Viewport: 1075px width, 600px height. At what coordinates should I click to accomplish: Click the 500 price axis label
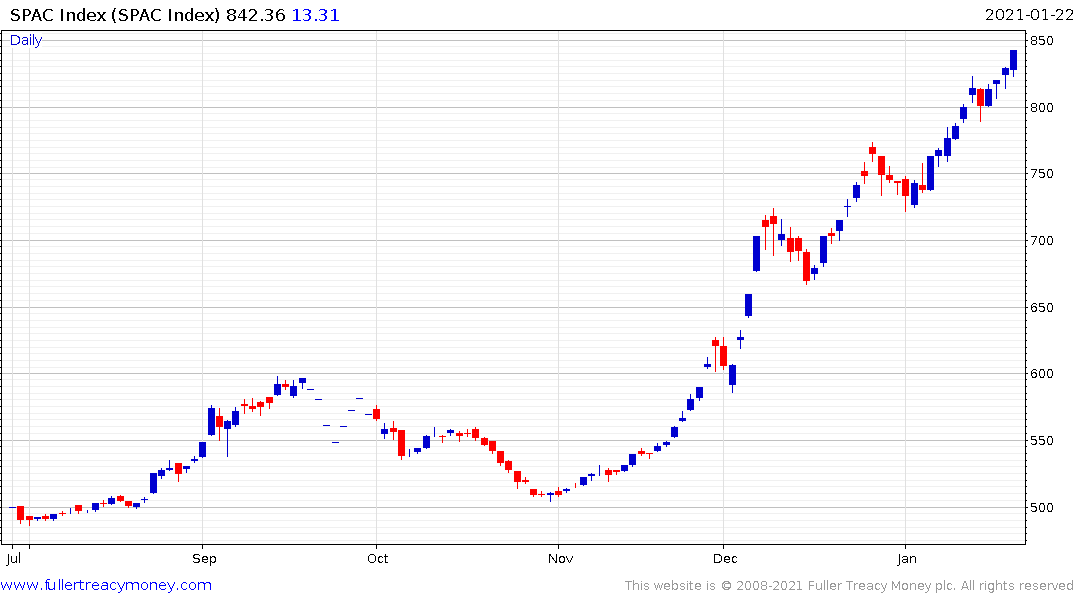tap(1041, 507)
